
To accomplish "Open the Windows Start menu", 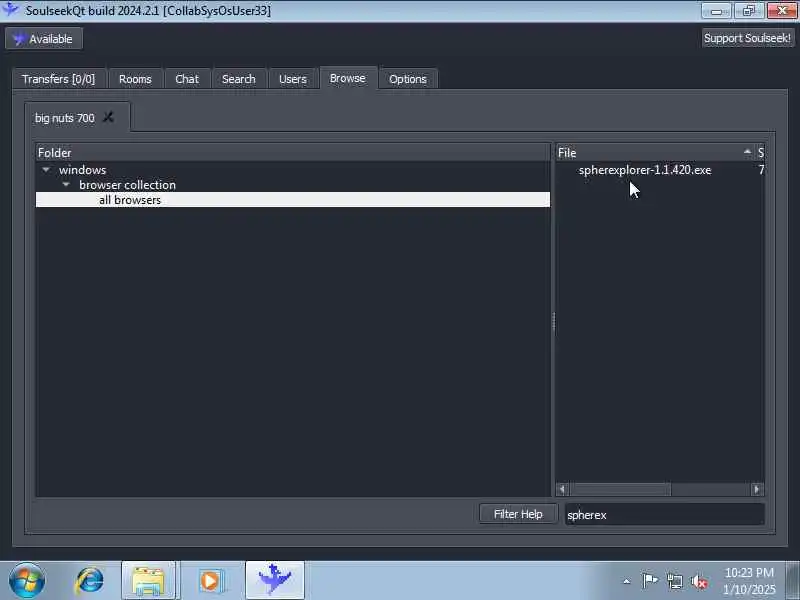I will [x=27, y=581].
